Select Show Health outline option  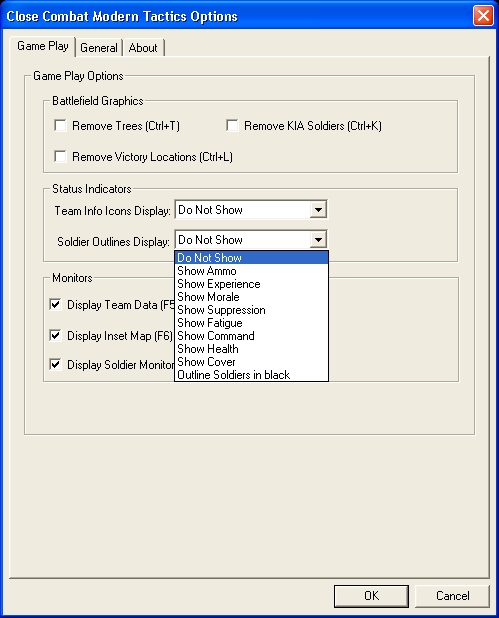[251, 349]
